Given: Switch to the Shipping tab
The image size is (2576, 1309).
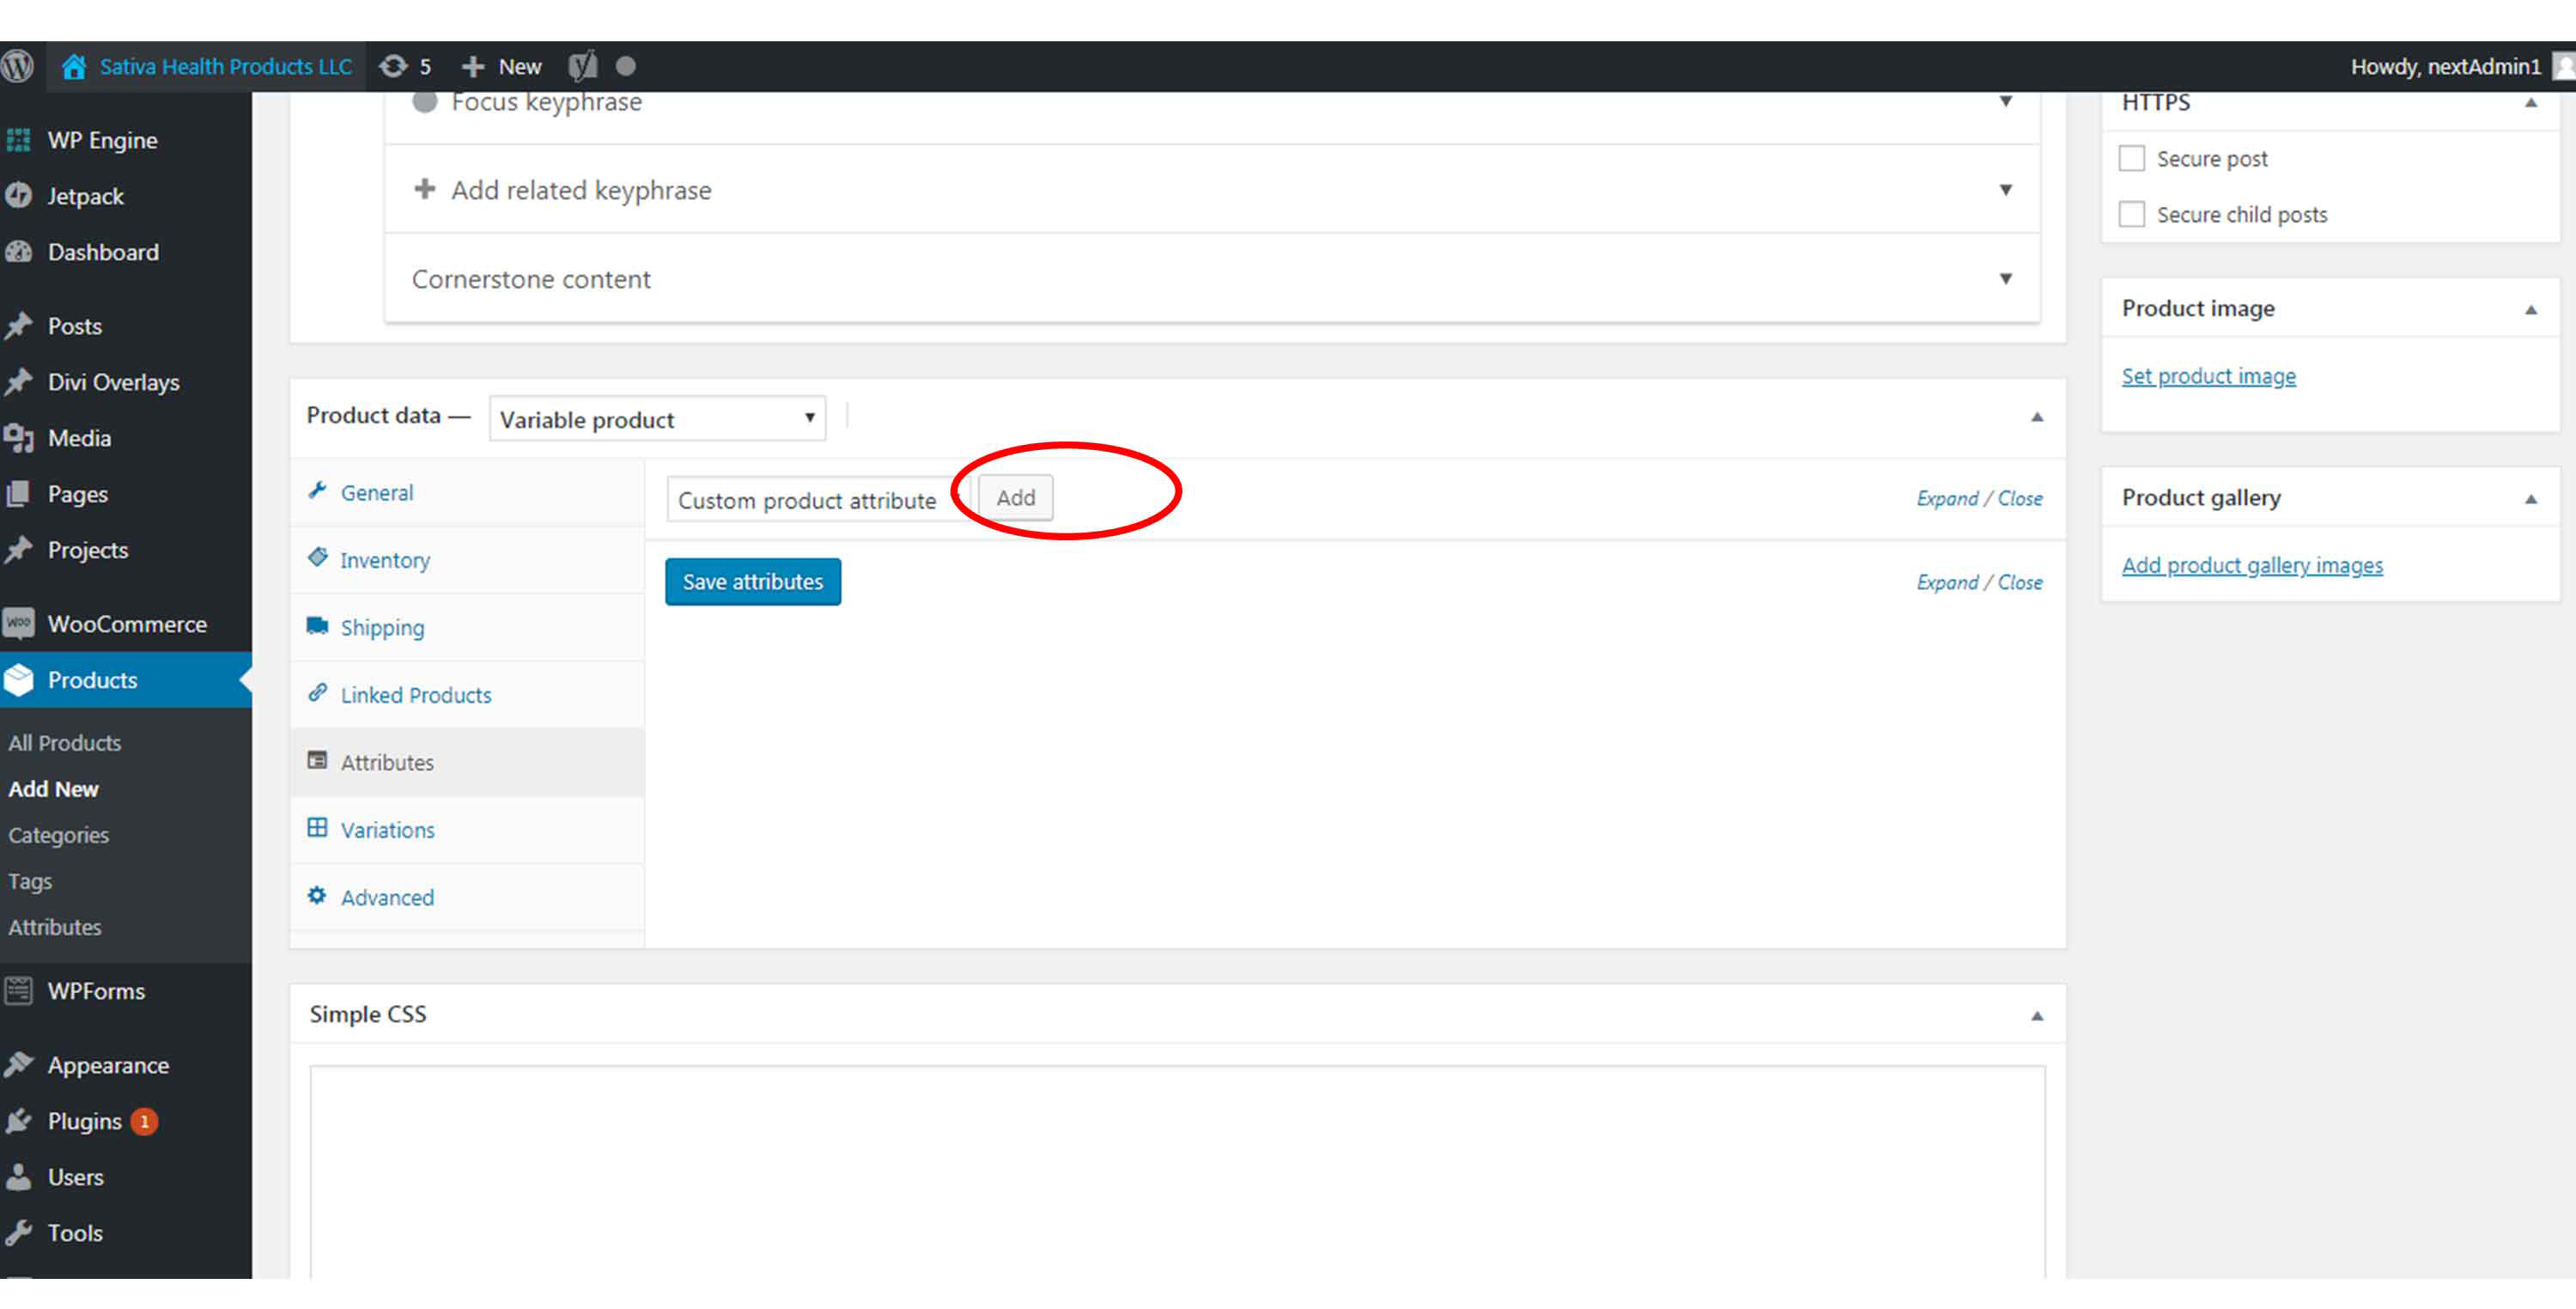Looking at the screenshot, I should click(467, 627).
